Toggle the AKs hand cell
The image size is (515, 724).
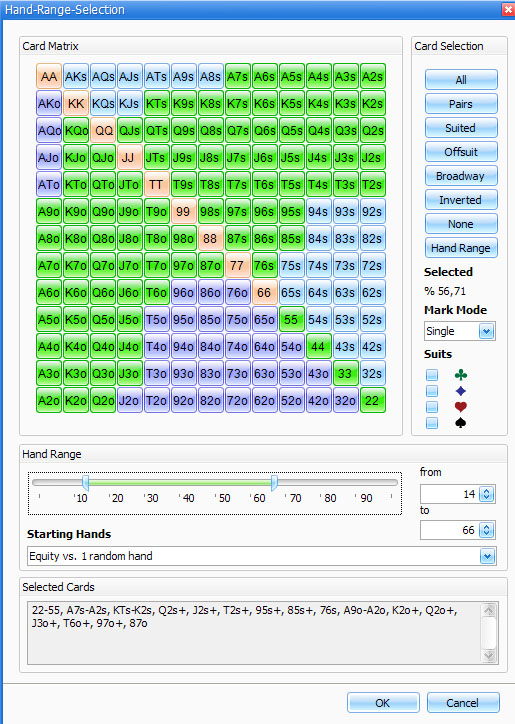pos(75,76)
